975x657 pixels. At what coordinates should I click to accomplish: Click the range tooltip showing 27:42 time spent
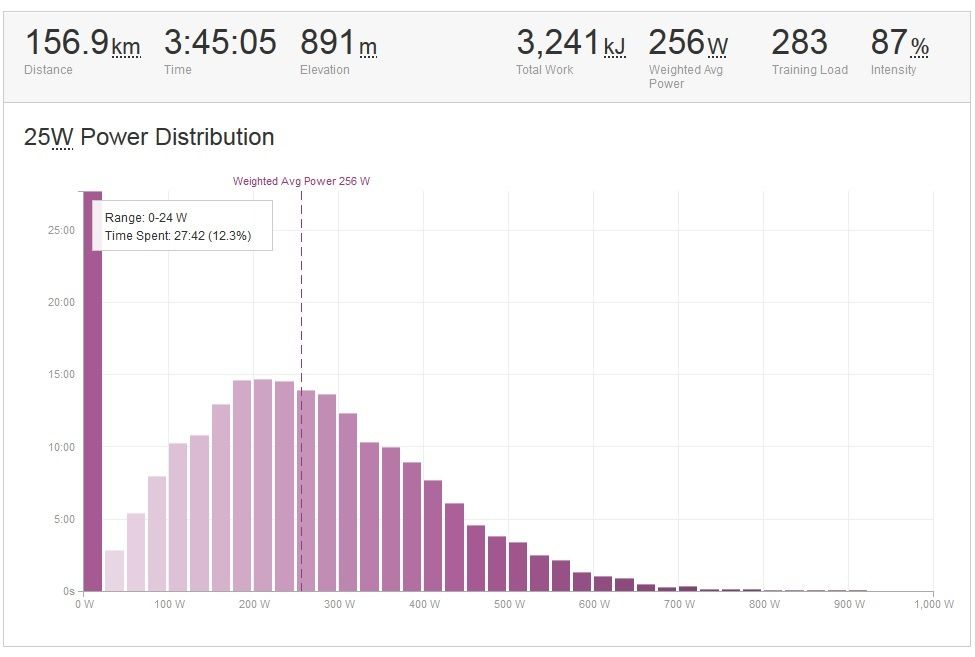[x=182, y=226]
